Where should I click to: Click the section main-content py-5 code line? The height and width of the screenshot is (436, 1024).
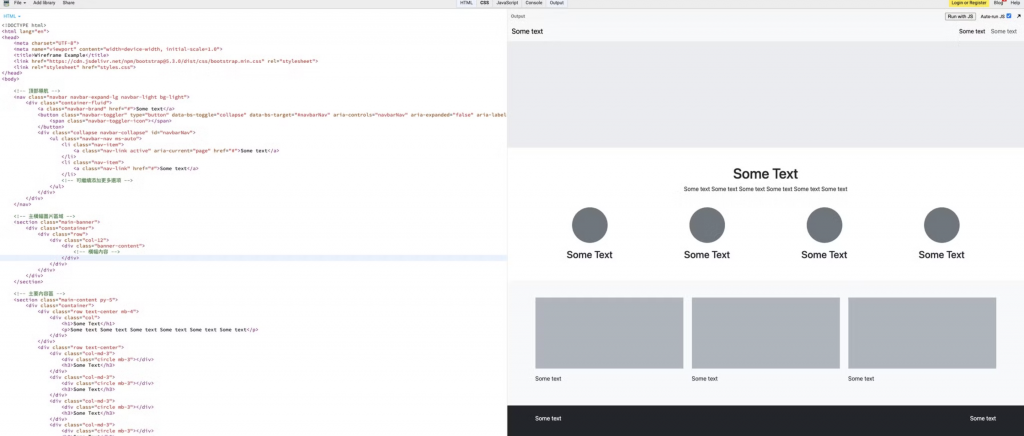click(x=66, y=300)
